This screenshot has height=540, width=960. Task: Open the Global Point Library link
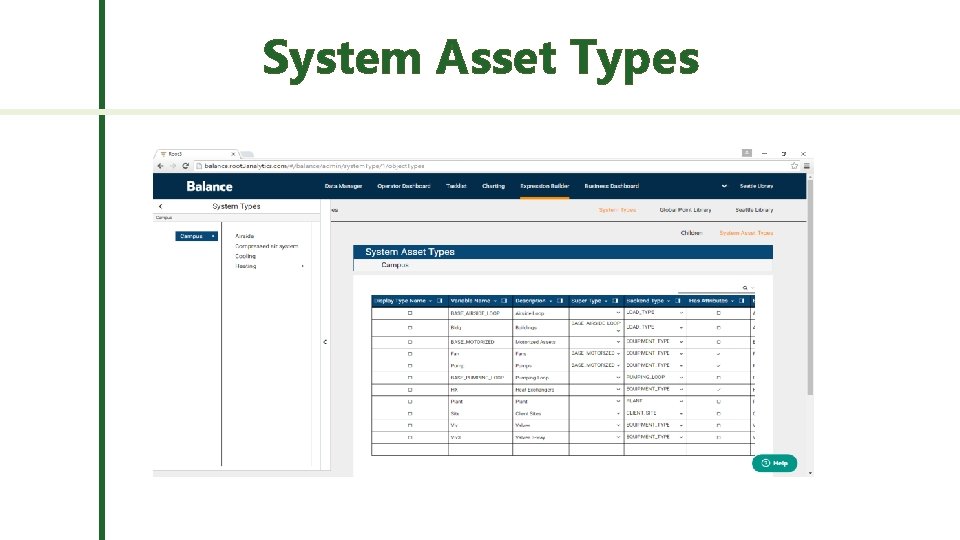685,210
